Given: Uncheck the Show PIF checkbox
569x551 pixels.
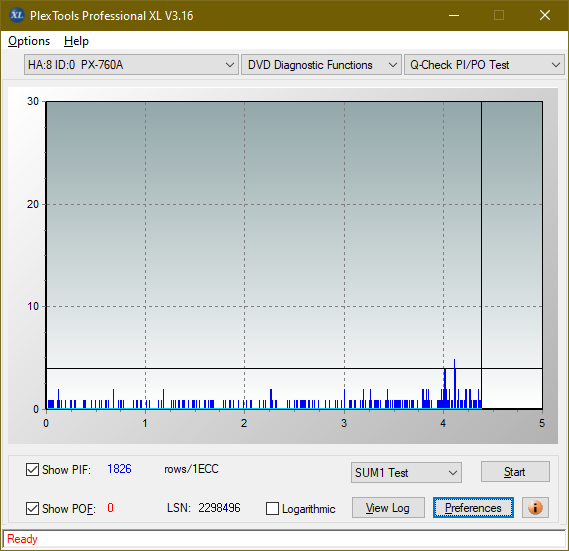Looking at the screenshot, I should [x=32, y=469].
